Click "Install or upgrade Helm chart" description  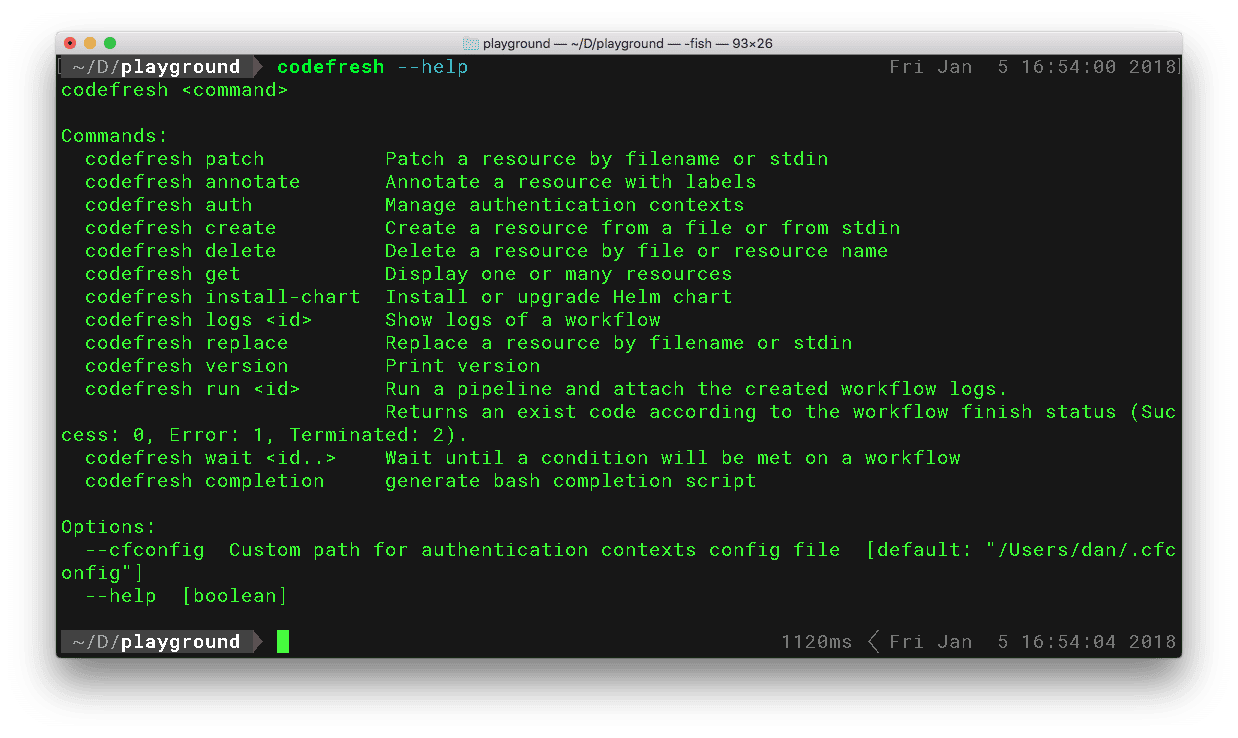coord(559,297)
